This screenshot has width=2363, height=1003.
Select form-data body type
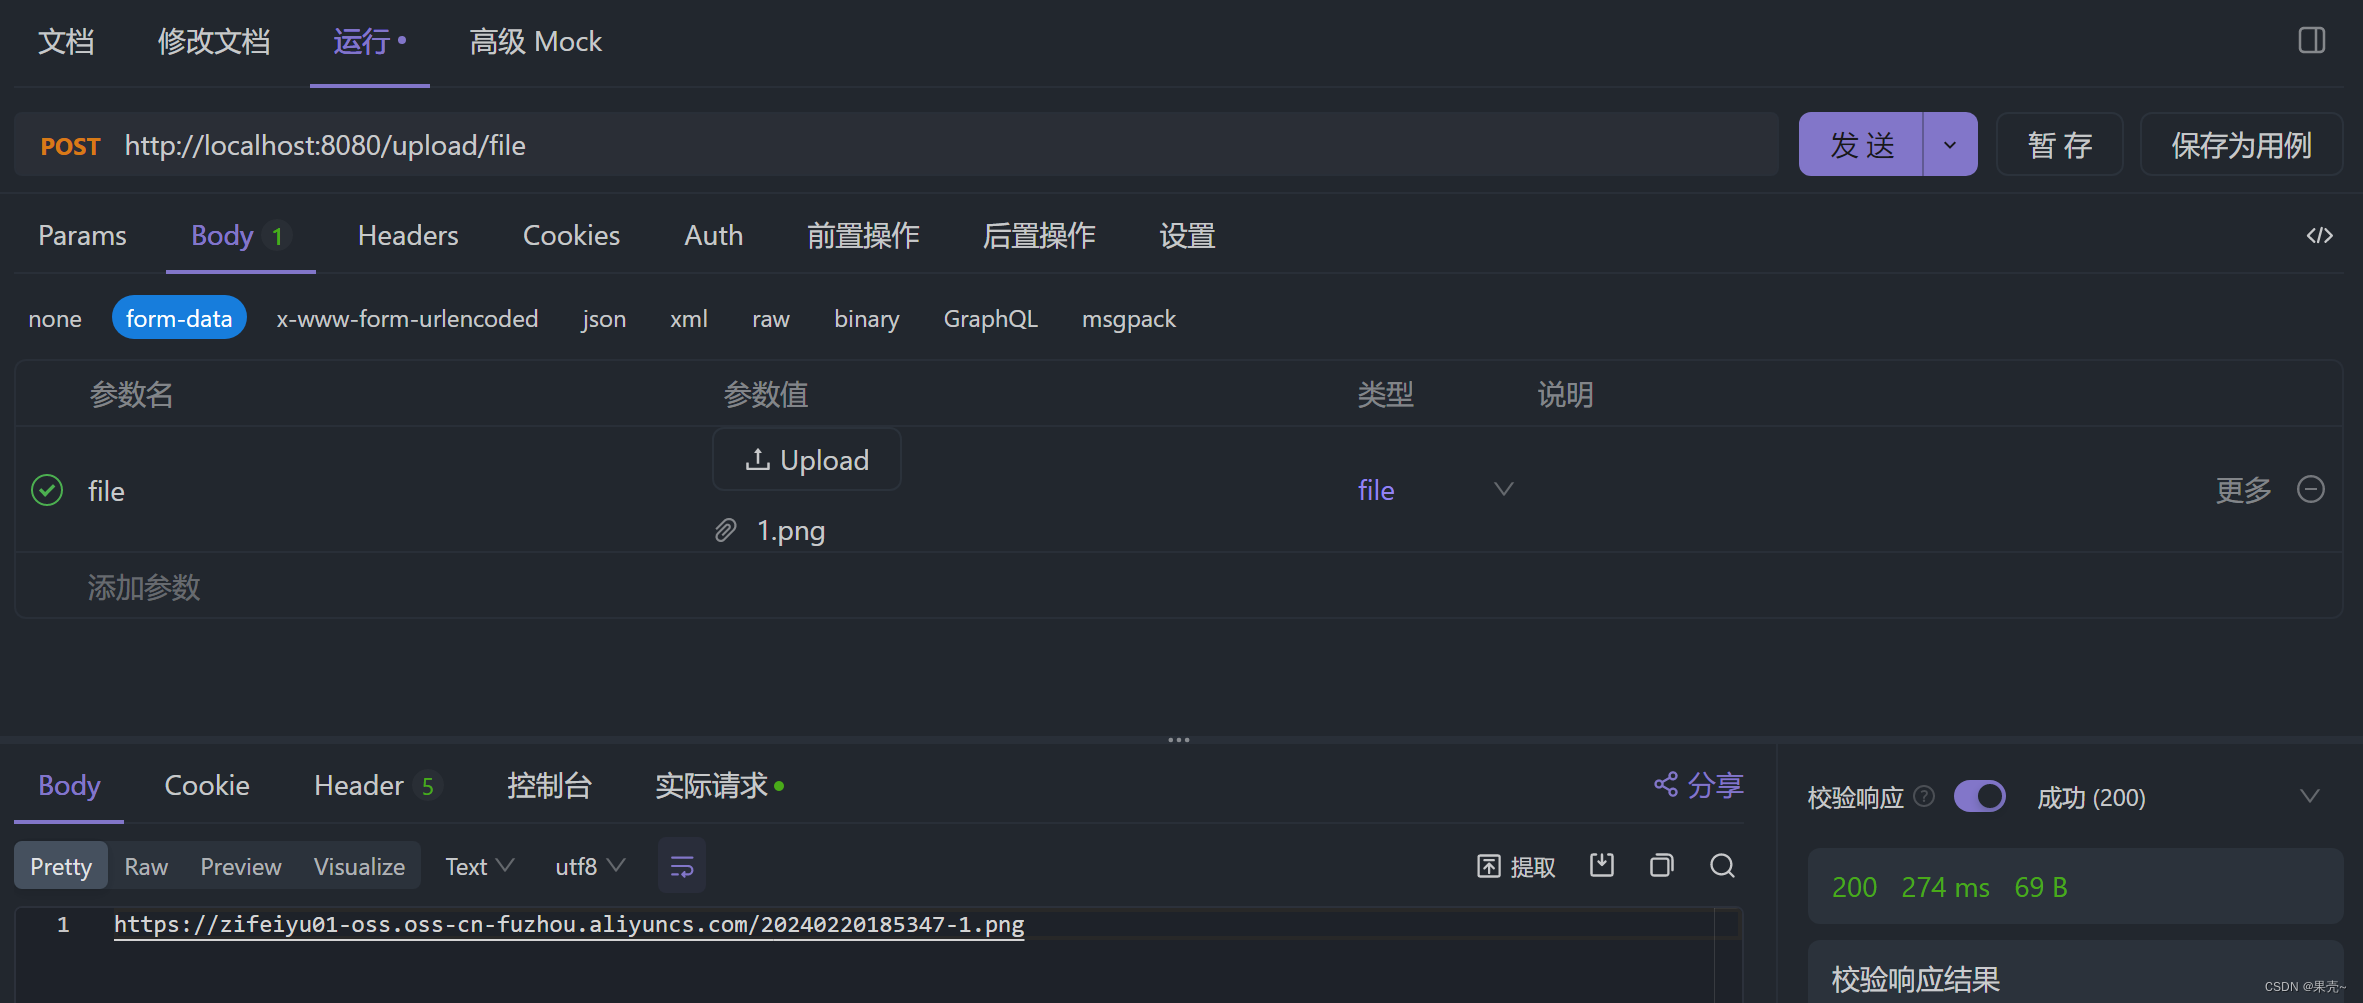click(179, 318)
